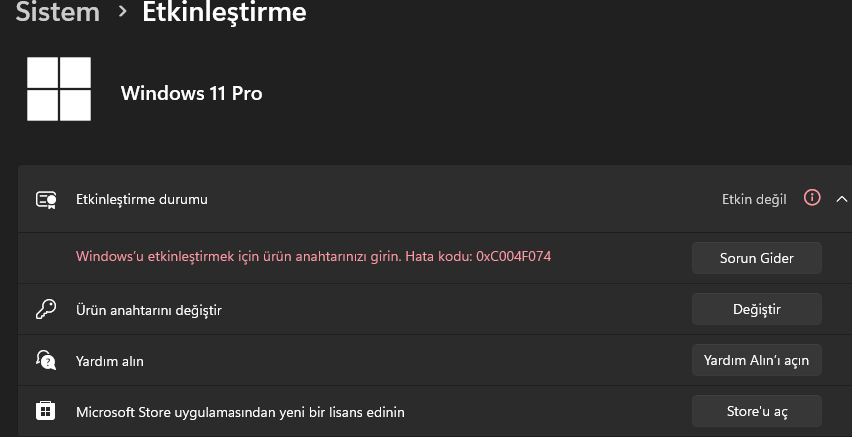Click the help chat icon beside Yardım alın

(46, 360)
